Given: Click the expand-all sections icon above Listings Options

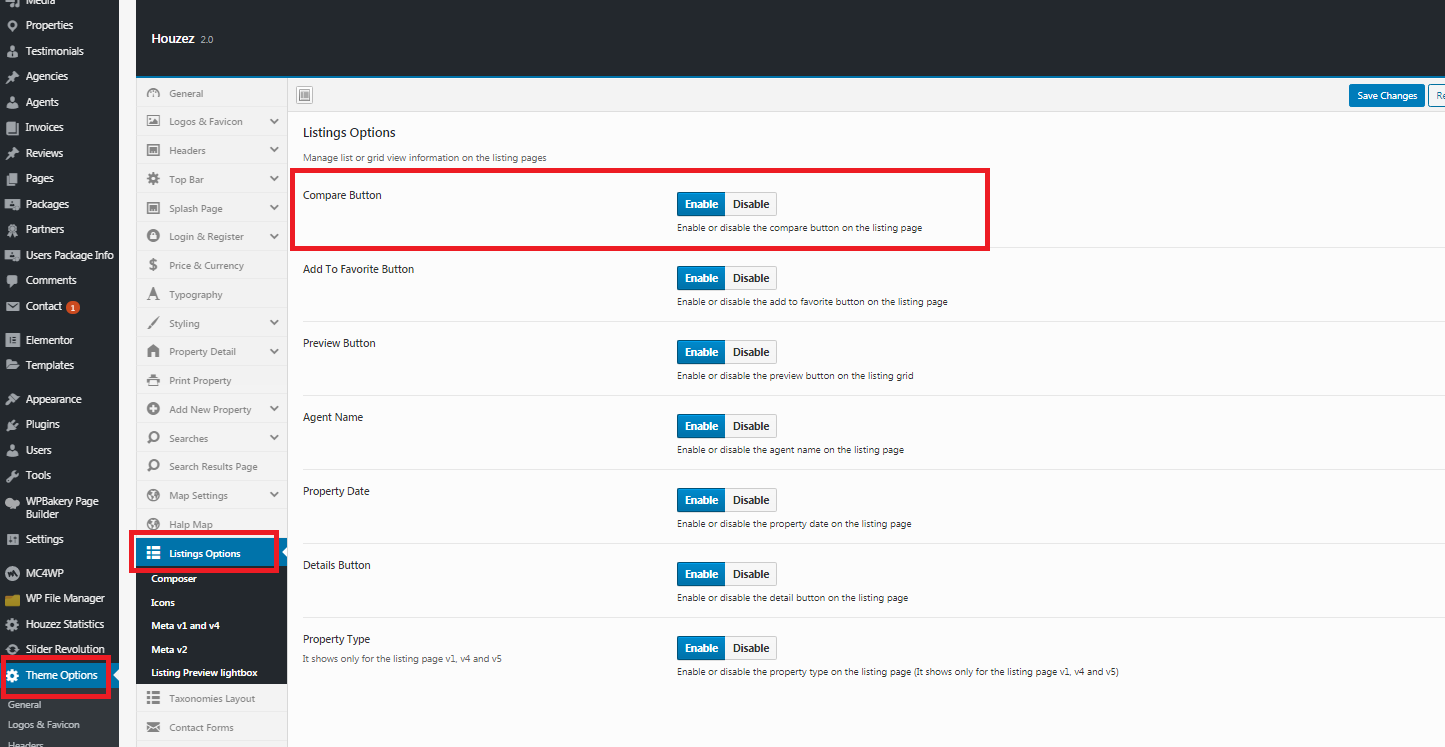Looking at the screenshot, I should pos(305,95).
